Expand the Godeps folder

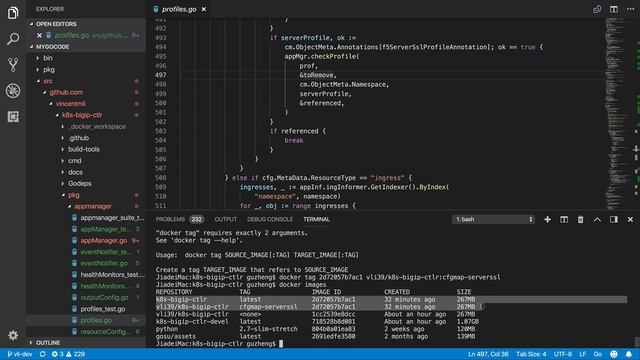[x=80, y=184]
